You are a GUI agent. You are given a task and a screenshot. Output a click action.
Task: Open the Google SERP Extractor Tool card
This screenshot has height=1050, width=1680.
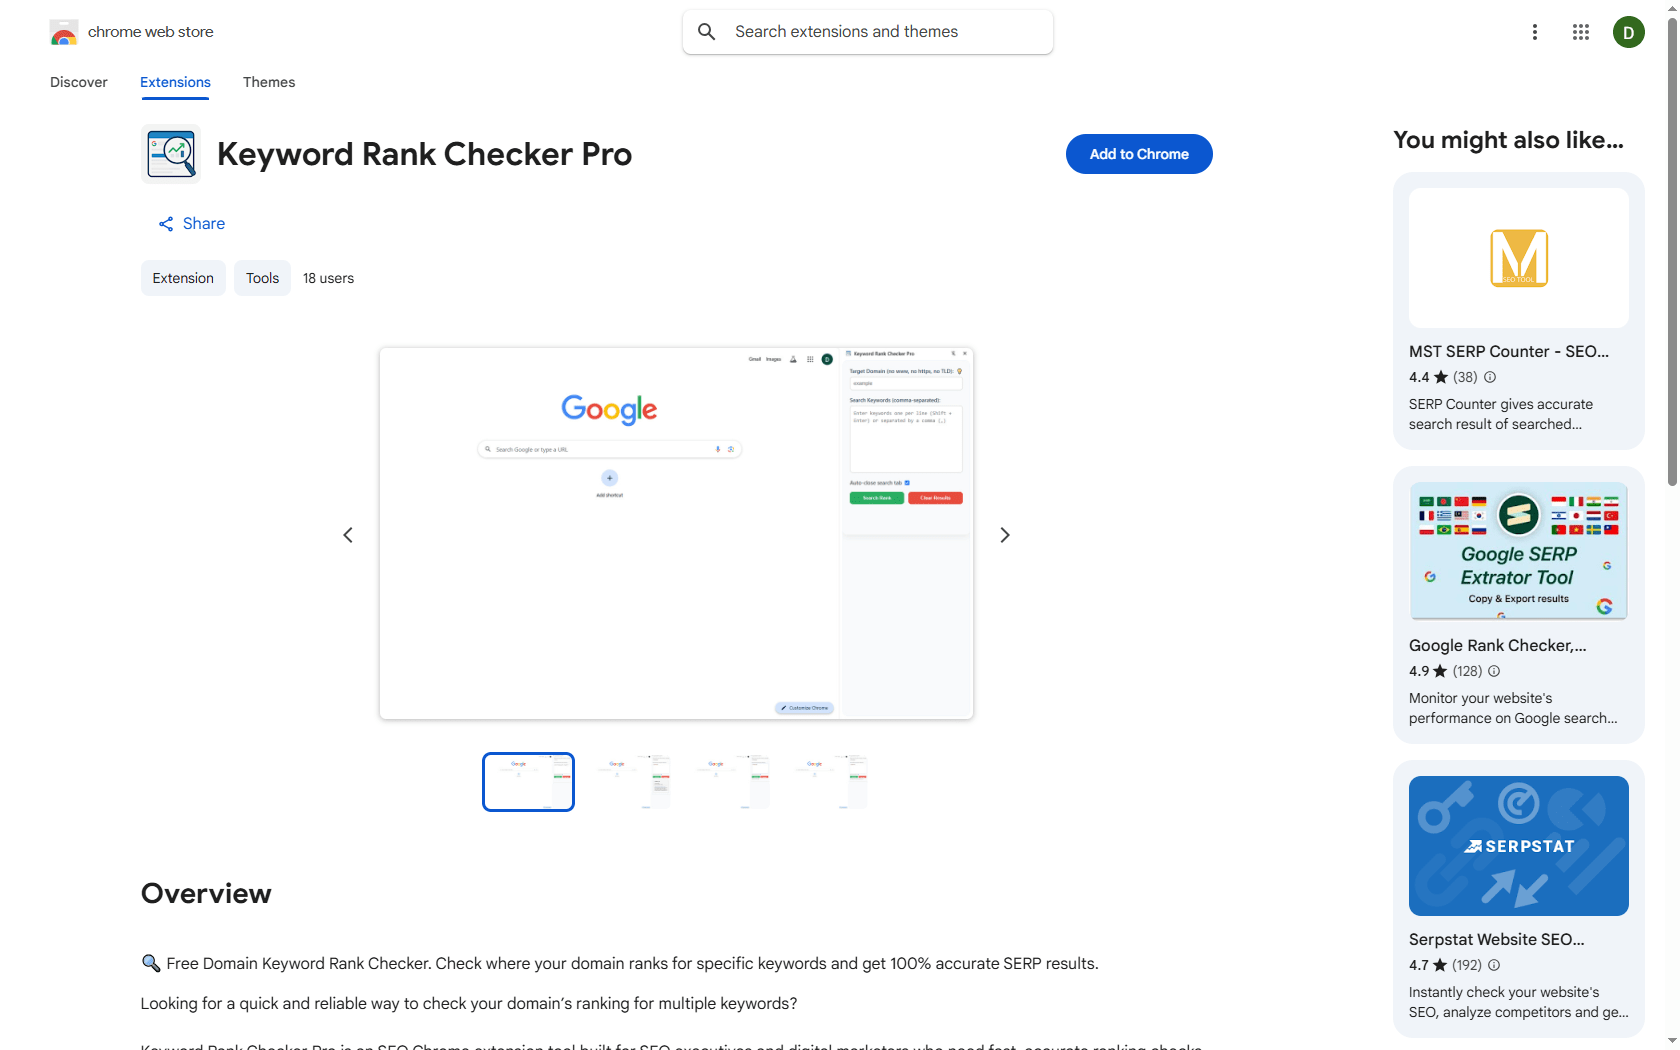pyautogui.click(x=1519, y=605)
